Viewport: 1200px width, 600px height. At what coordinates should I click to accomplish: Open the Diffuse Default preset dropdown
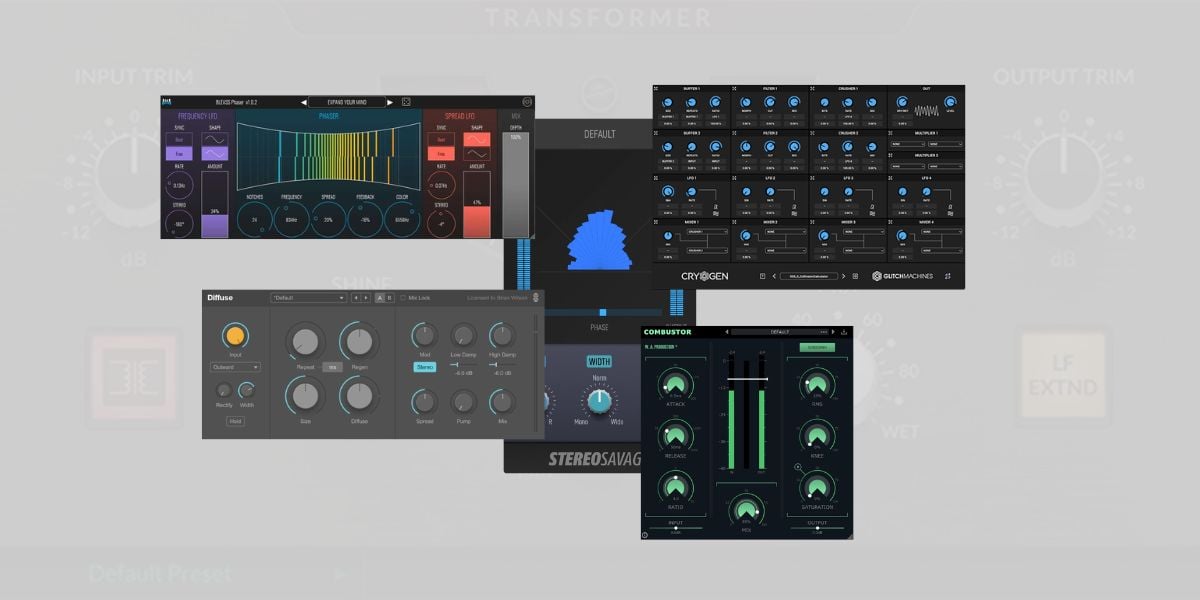(x=308, y=298)
